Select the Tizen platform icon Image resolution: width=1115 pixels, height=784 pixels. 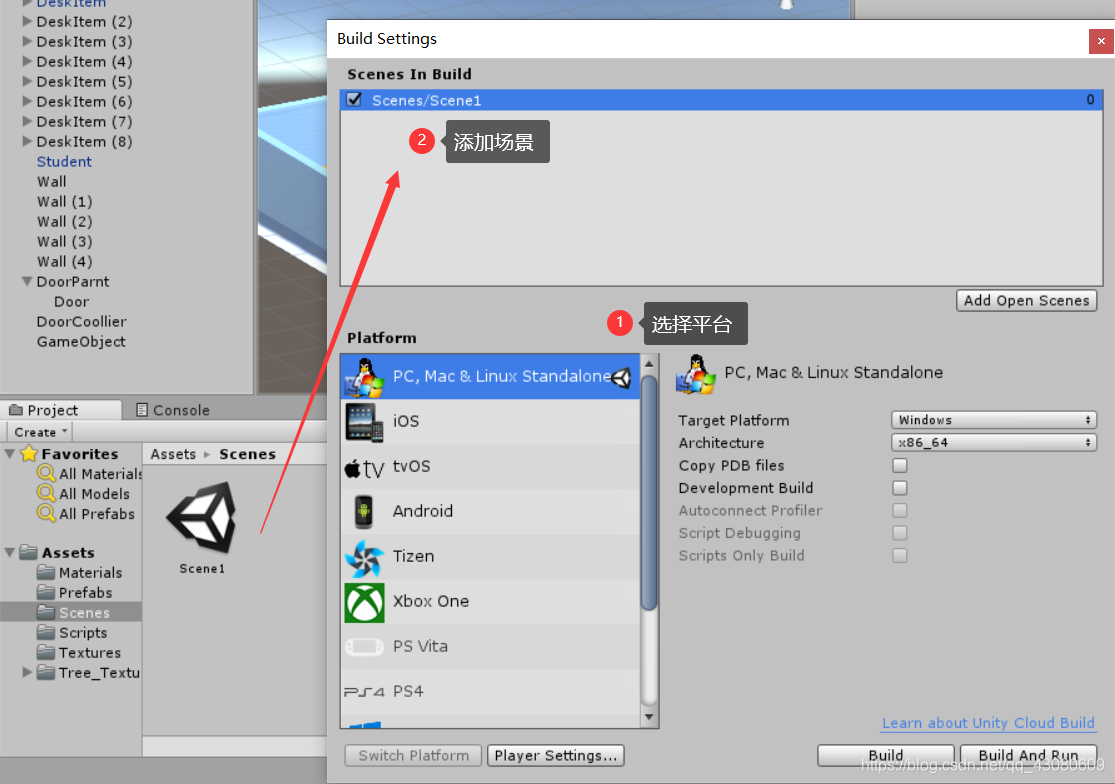click(x=364, y=557)
